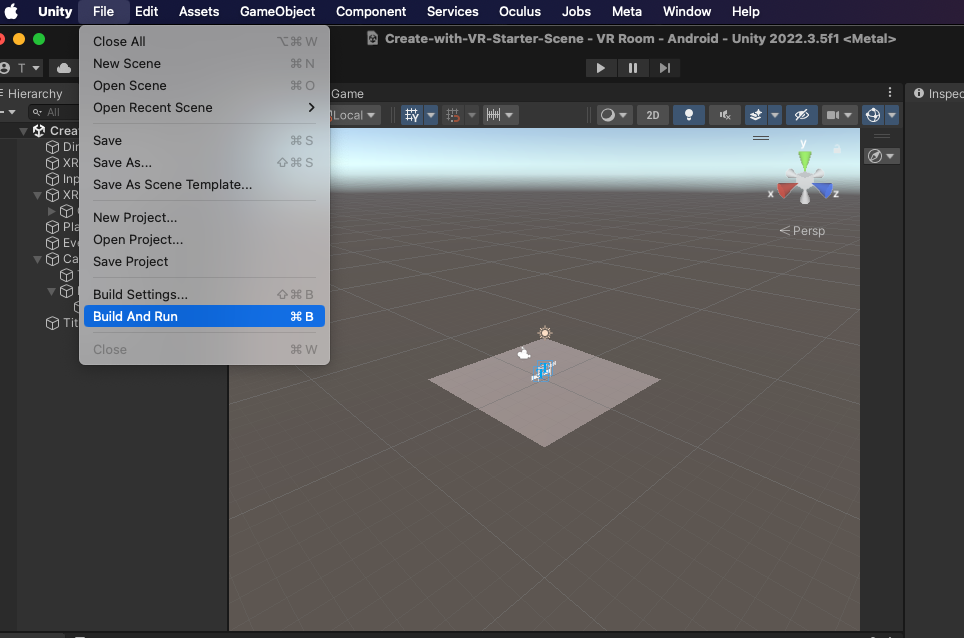This screenshot has width=964, height=638.
Task: Toggle the gizmo rotation lock icon
Action: point(837,149)
